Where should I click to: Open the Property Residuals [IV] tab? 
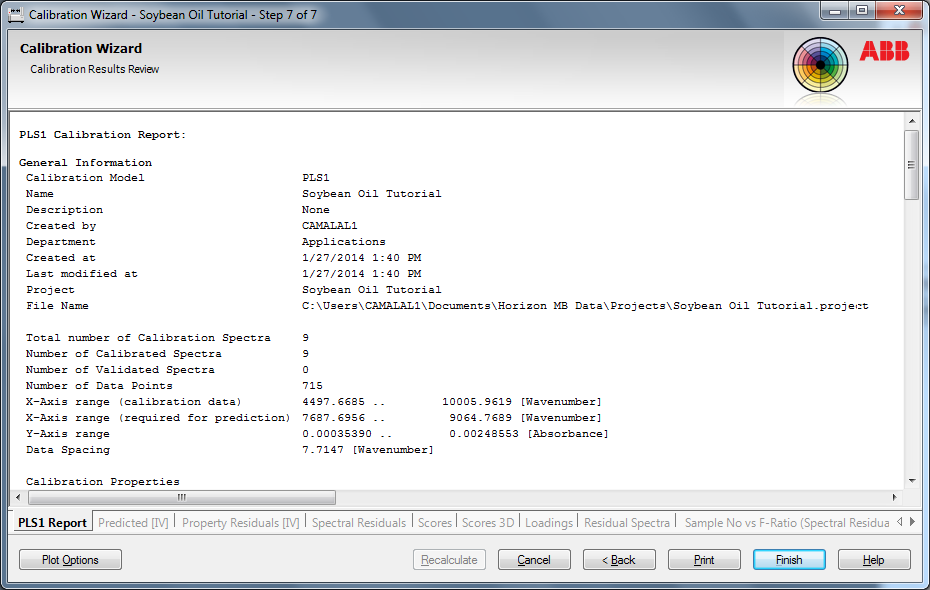pos(240,522)
